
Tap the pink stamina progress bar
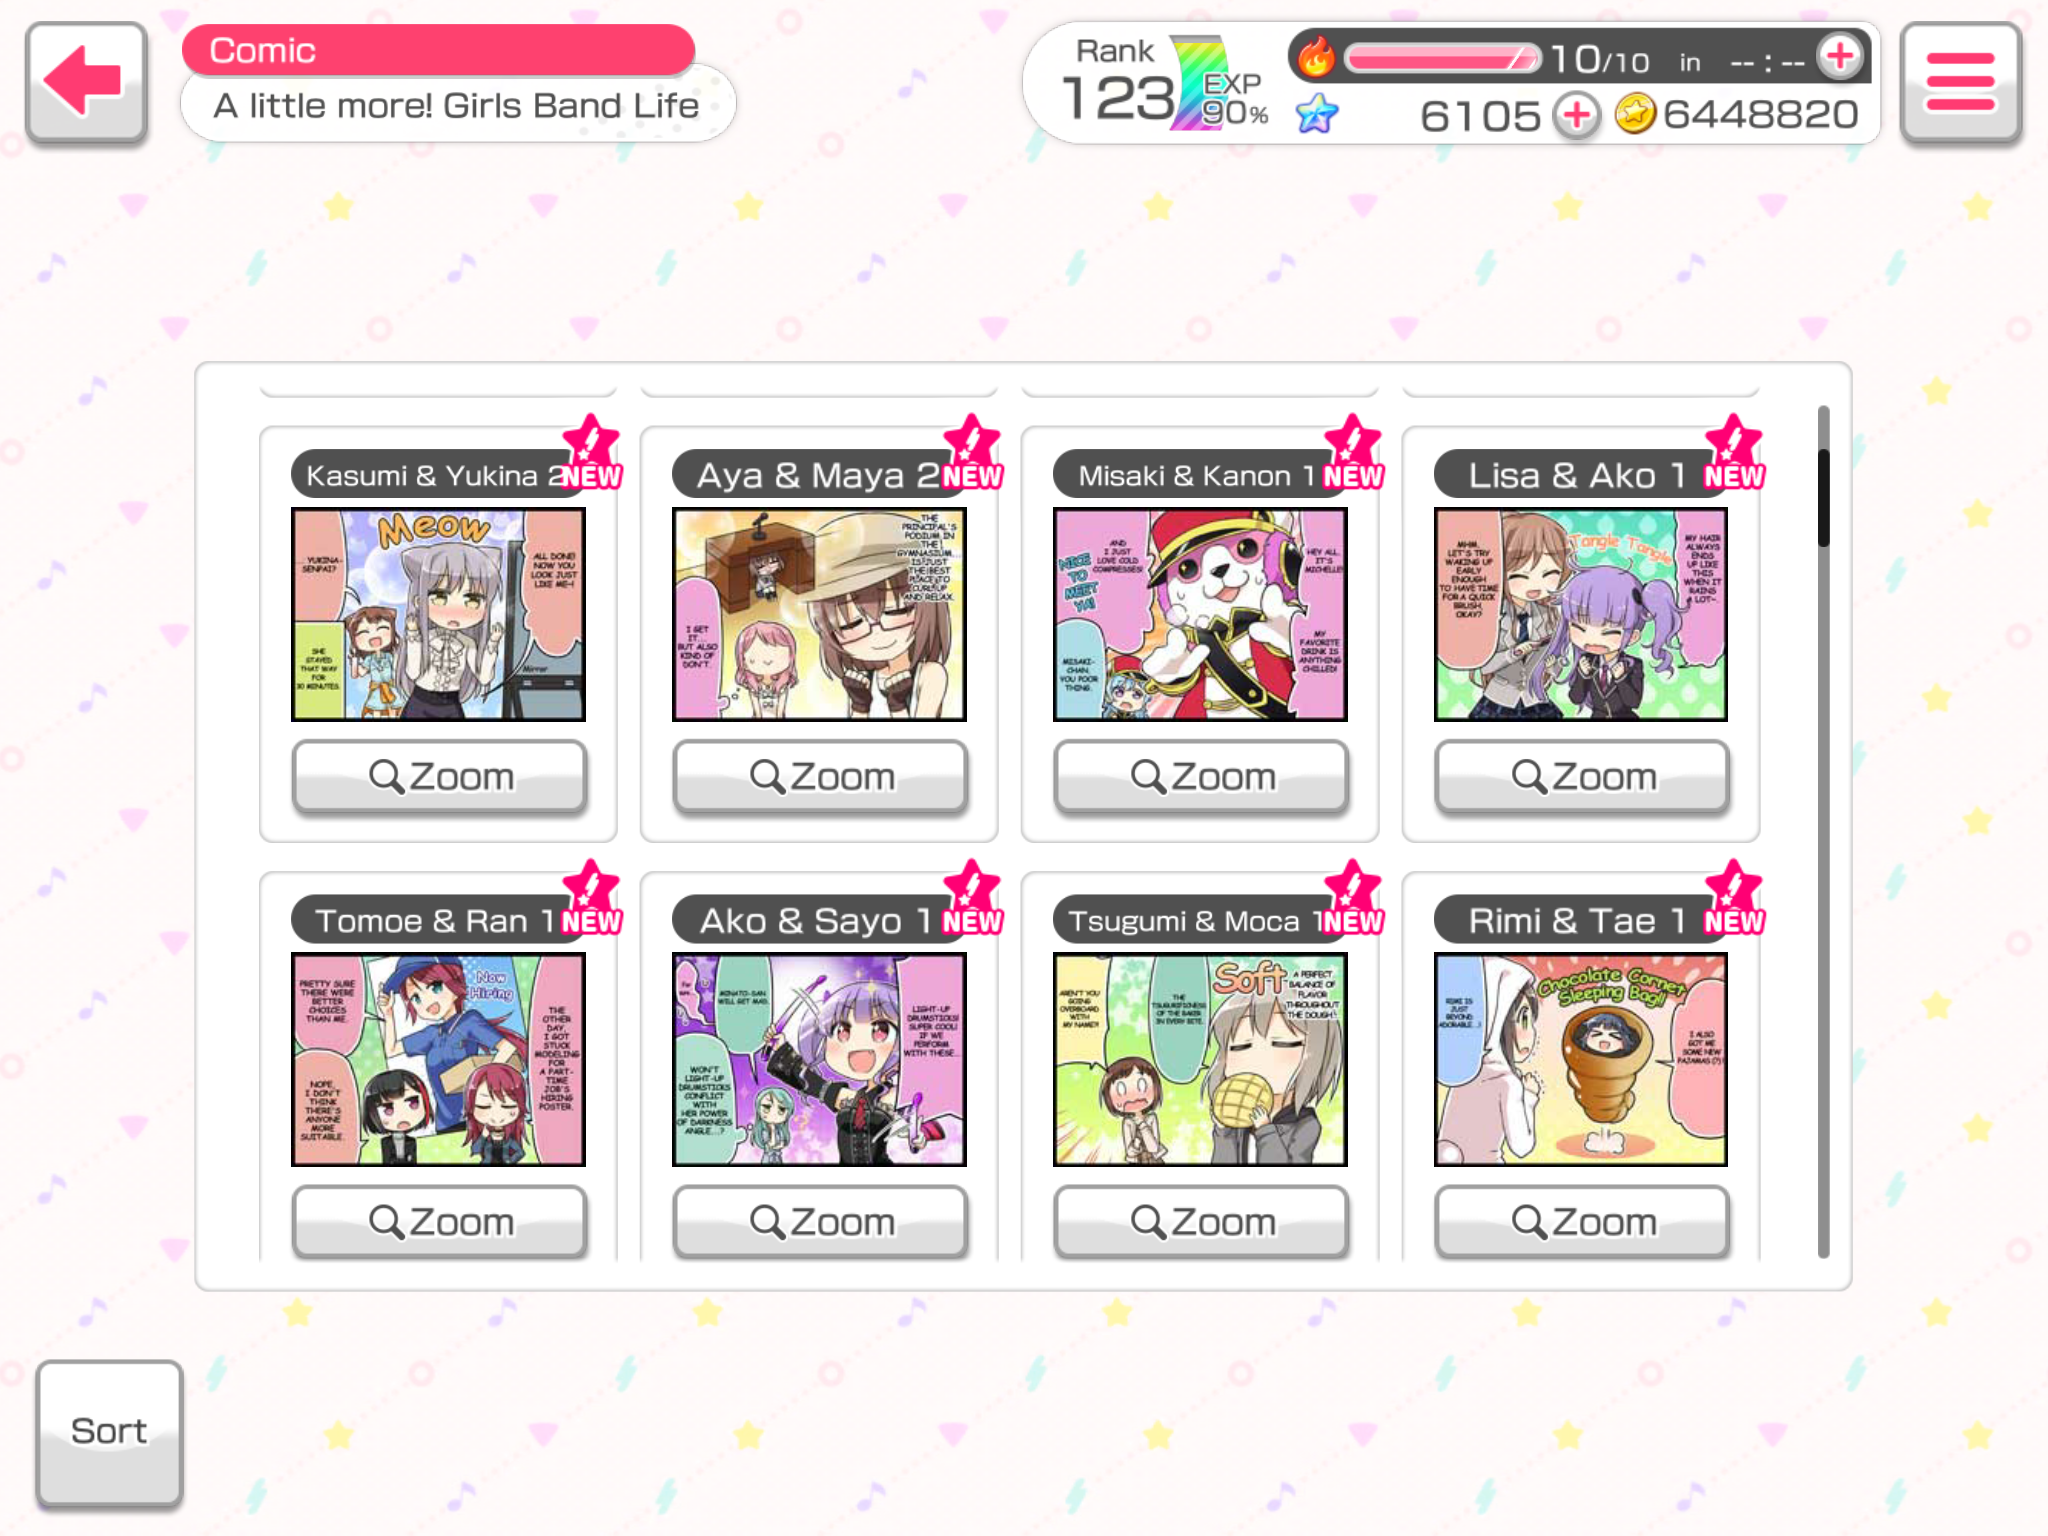pos(1442,58)
